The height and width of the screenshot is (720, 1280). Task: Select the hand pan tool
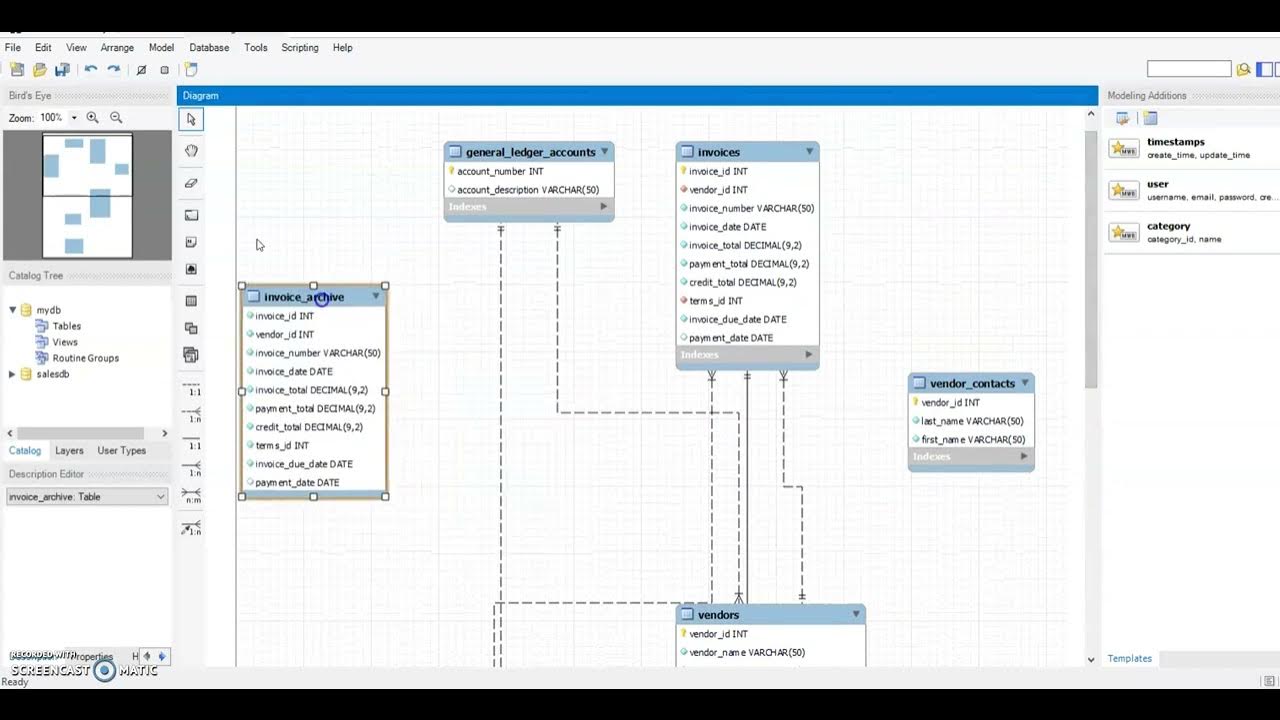click(x=191, y=151)
